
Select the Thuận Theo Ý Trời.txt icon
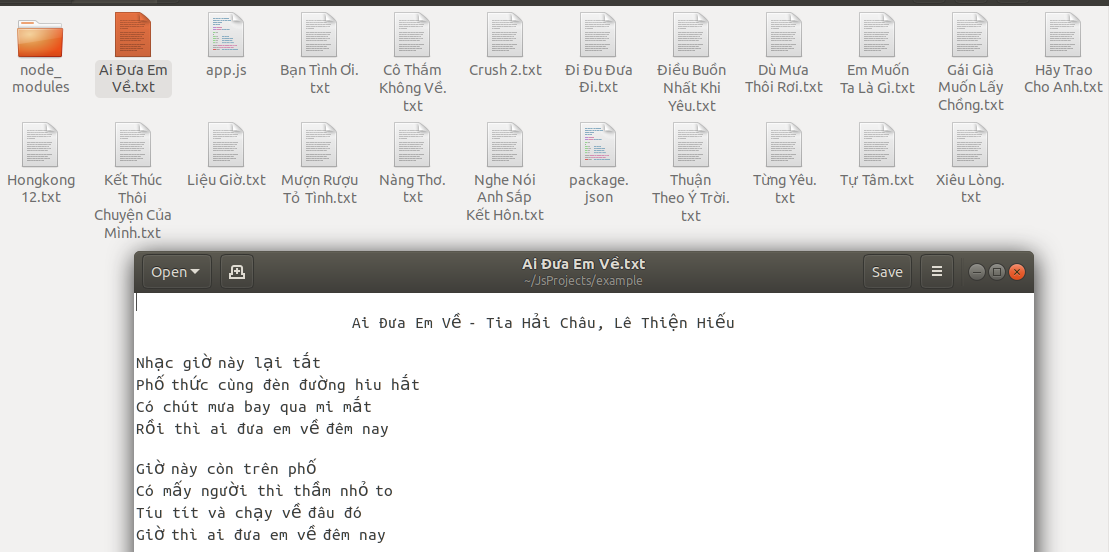(691, 145)
